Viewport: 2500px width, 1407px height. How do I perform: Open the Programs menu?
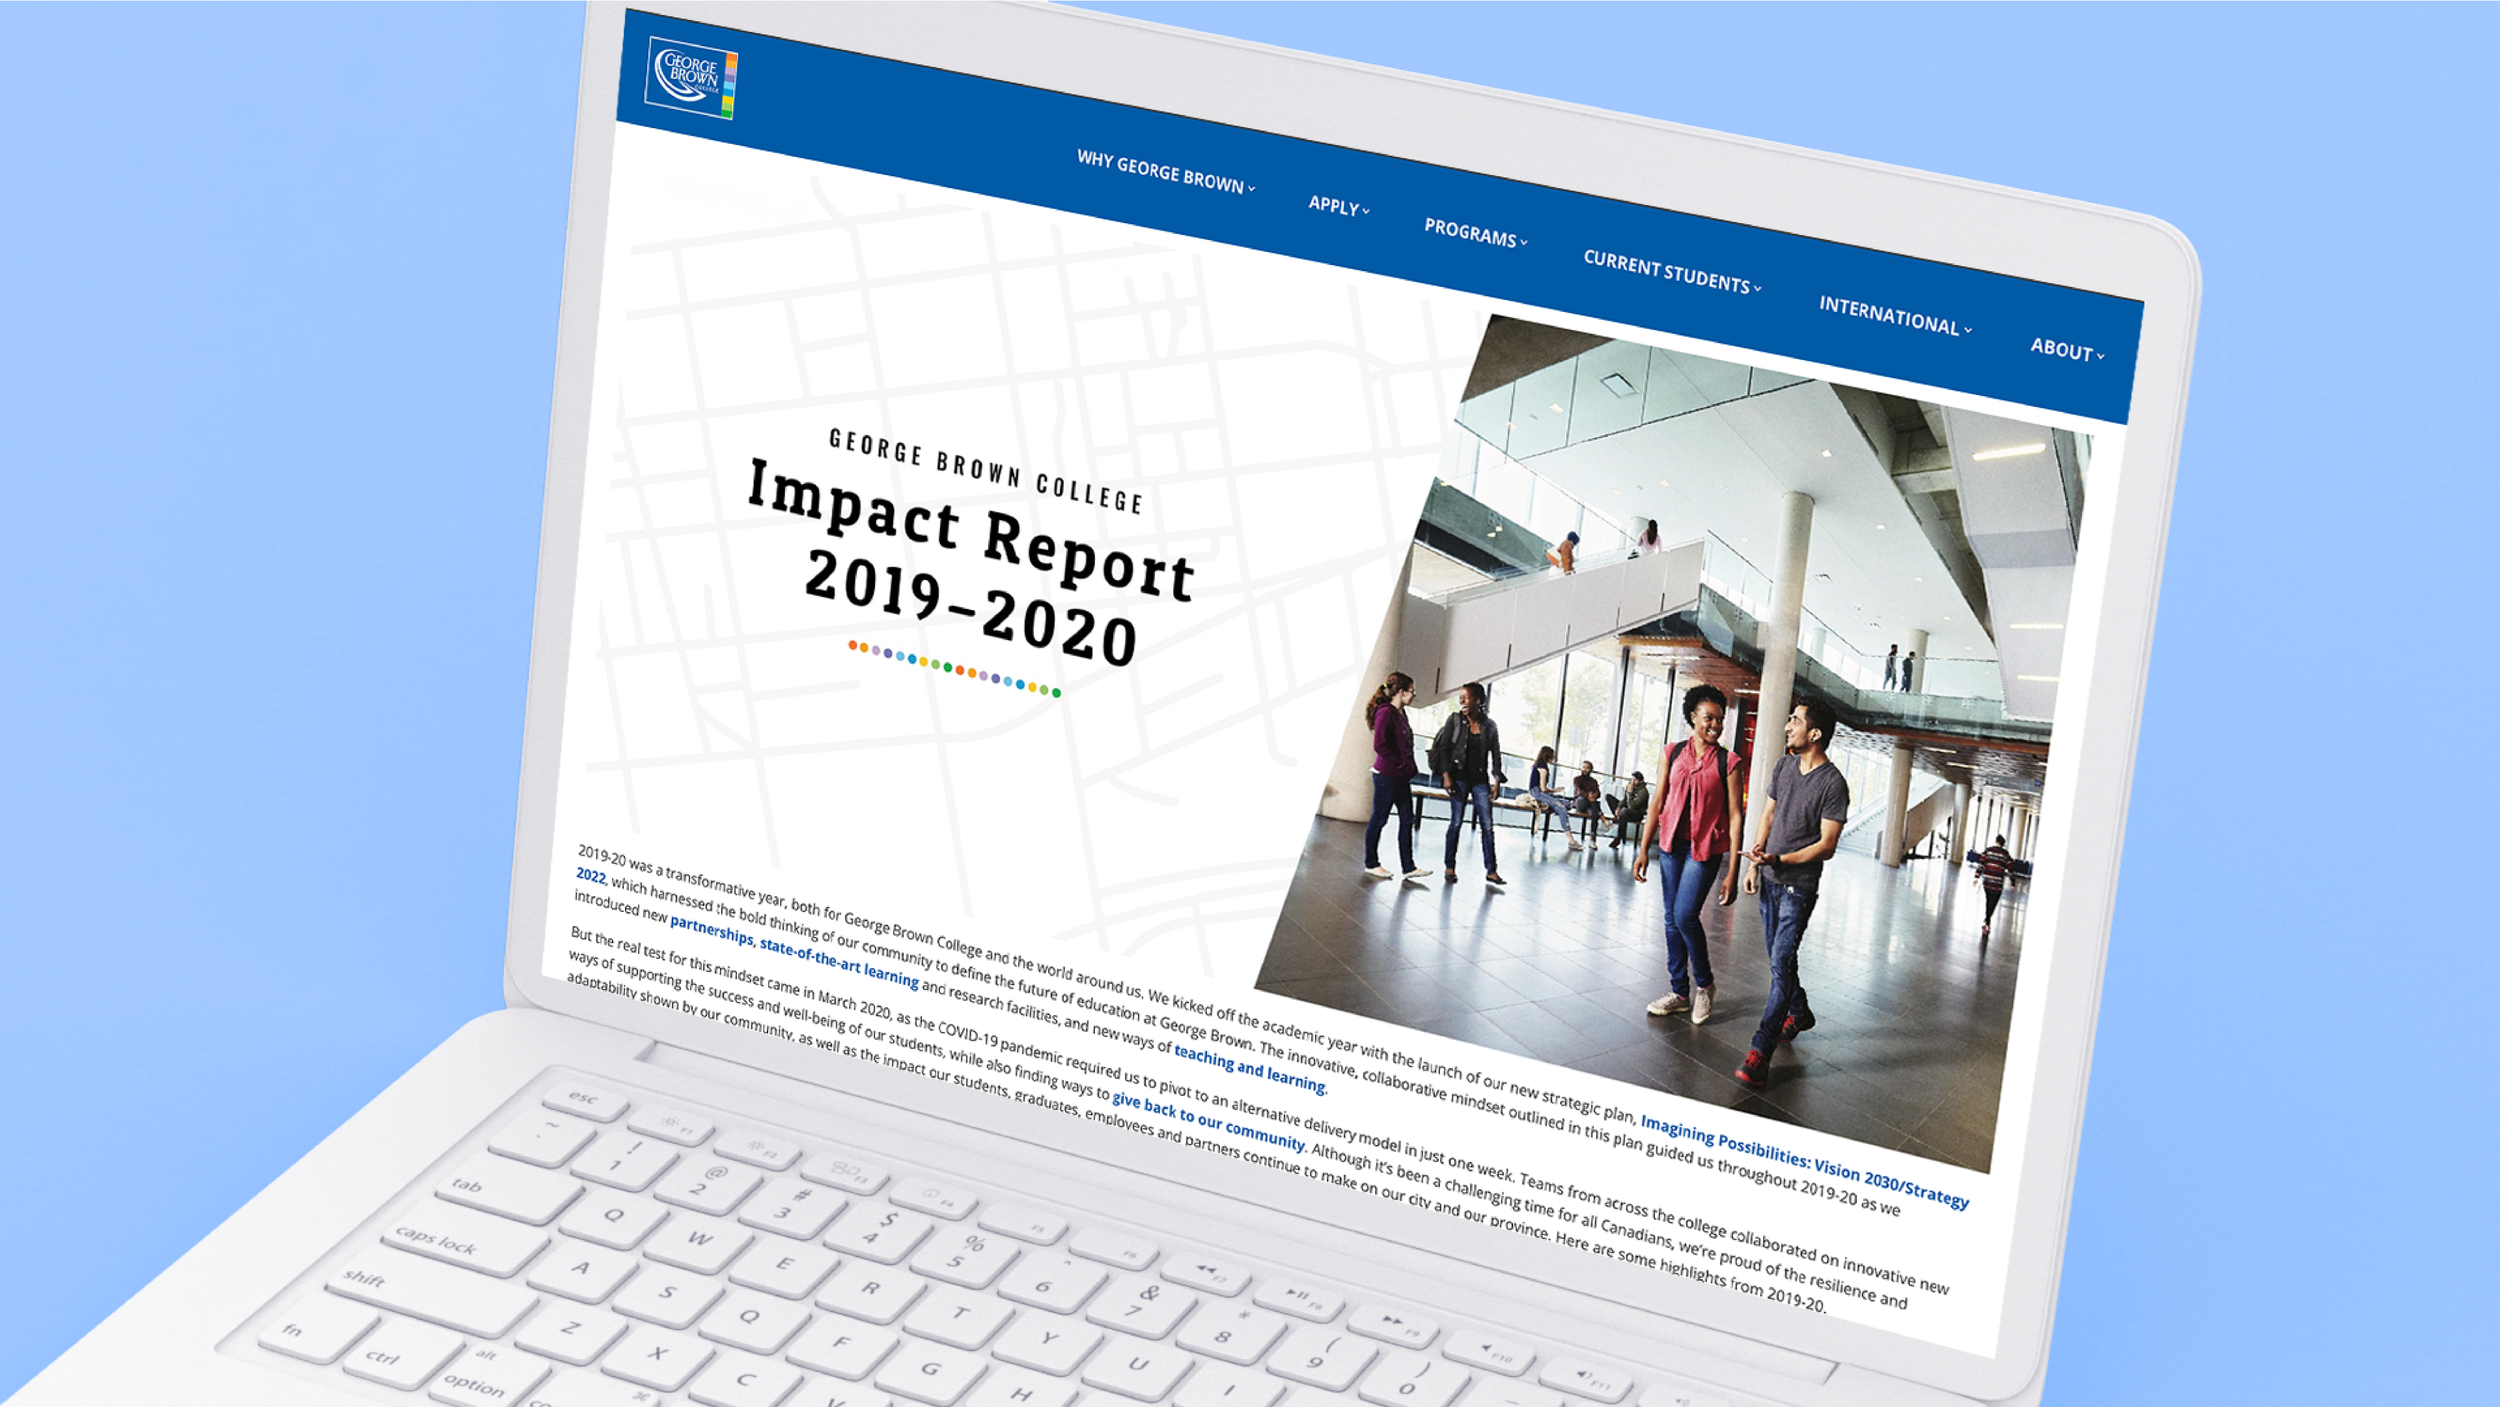(1476, 233)
